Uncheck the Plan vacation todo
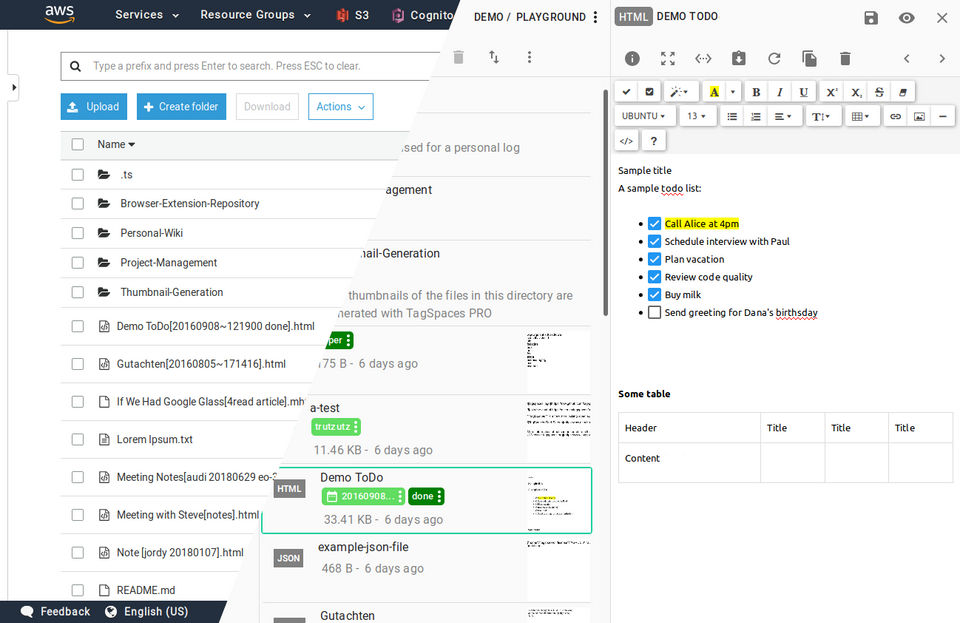The image size is (960, 623). click(654, 259)
